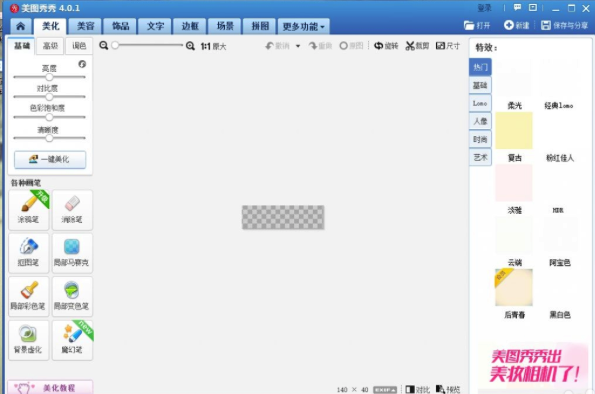Click the zoom in magnifier icon
Image resolution: width=595 pixels, height=394 pixels.
point(190,46)
